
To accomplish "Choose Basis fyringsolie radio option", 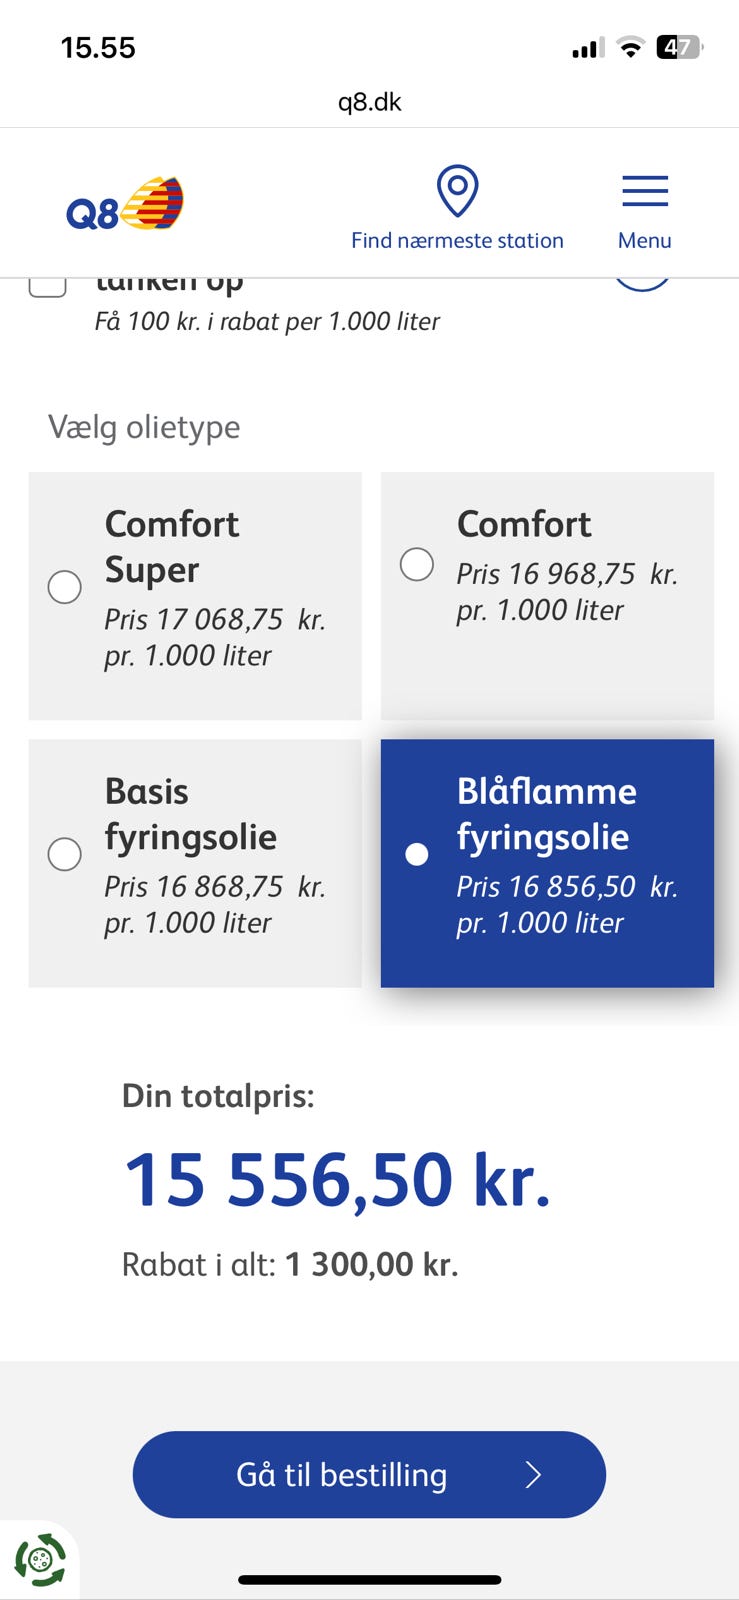I will click(65, 854).
